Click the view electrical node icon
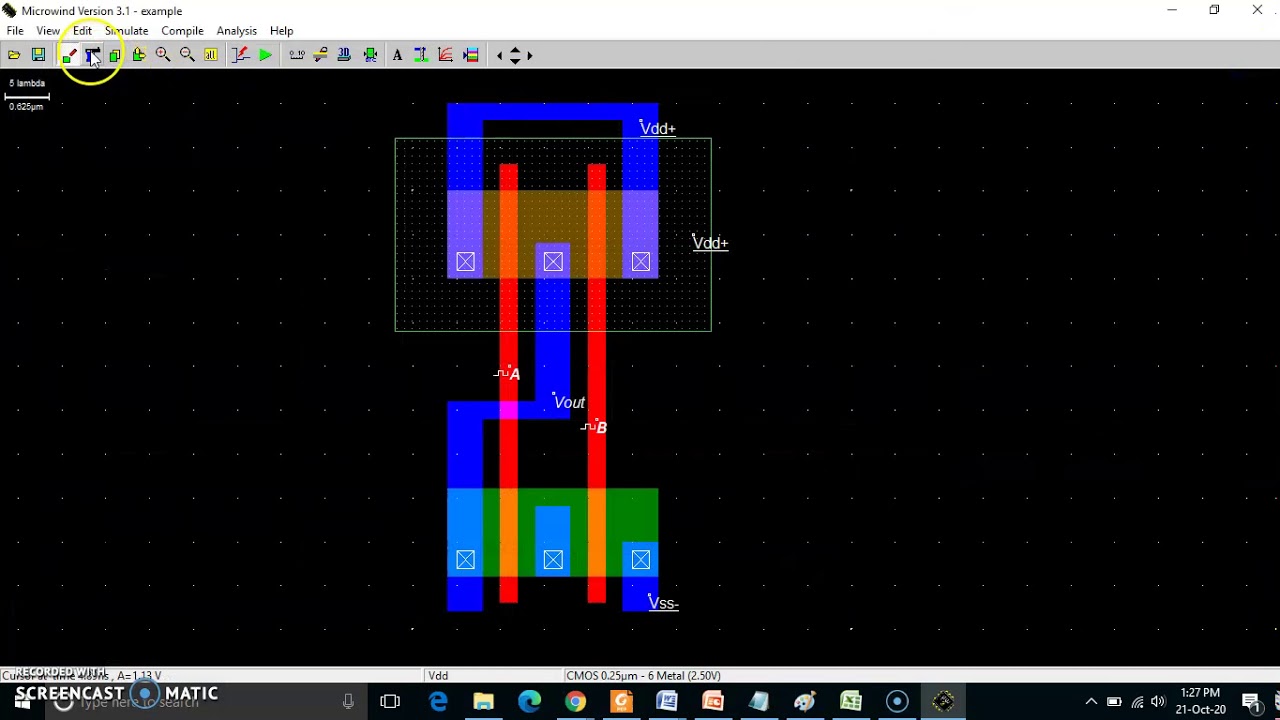The image size is (1280, 720). [421, 55]
